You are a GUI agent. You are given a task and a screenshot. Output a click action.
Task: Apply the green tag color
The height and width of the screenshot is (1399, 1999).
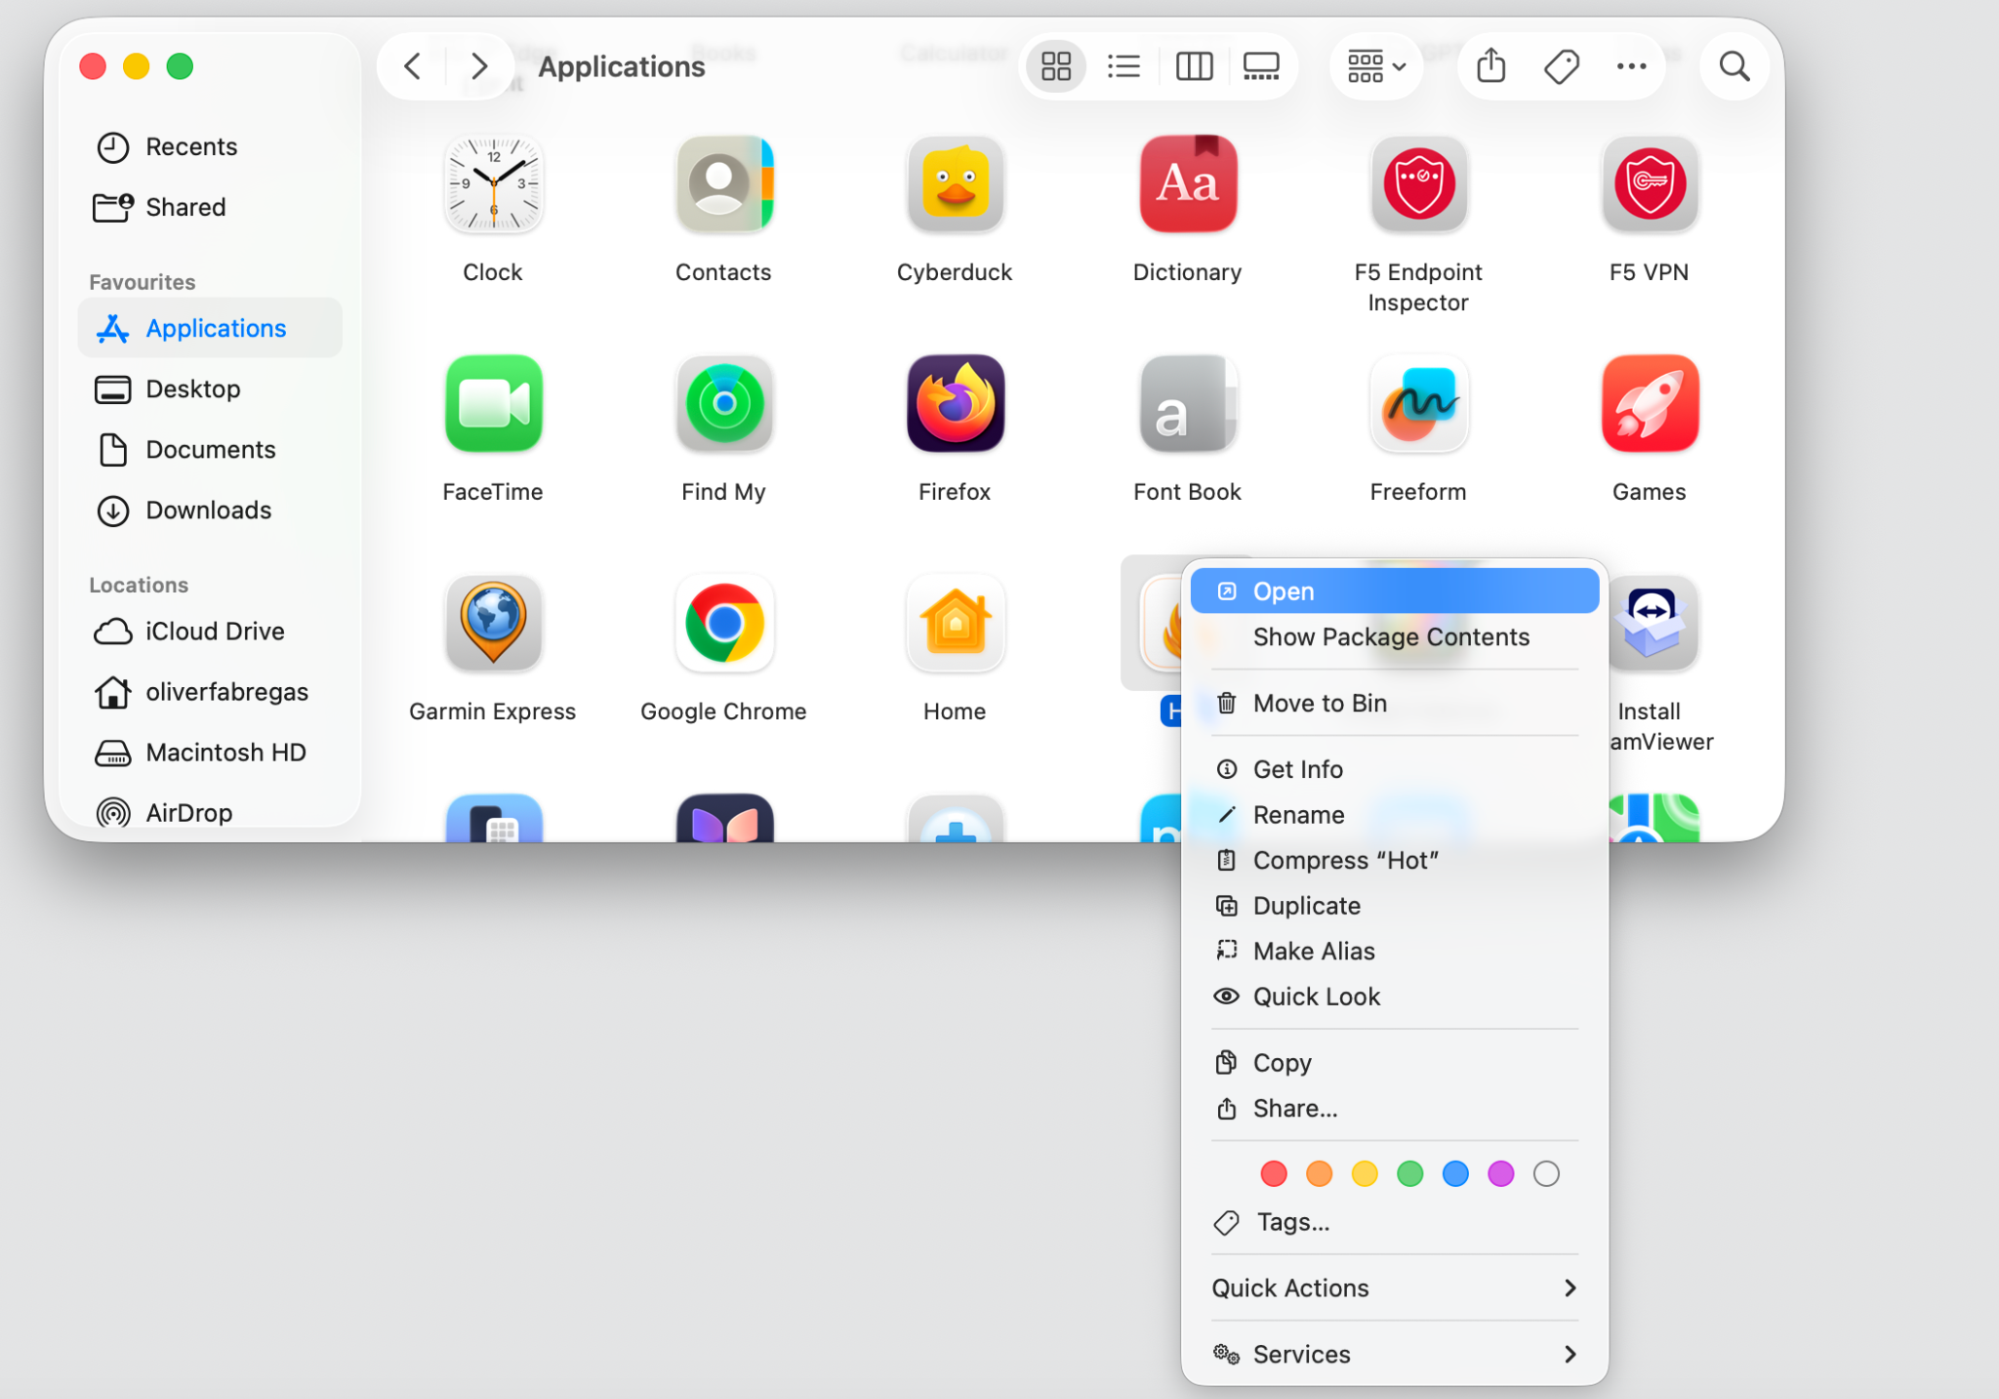pyautogui.click(x=1410, y=1174)
